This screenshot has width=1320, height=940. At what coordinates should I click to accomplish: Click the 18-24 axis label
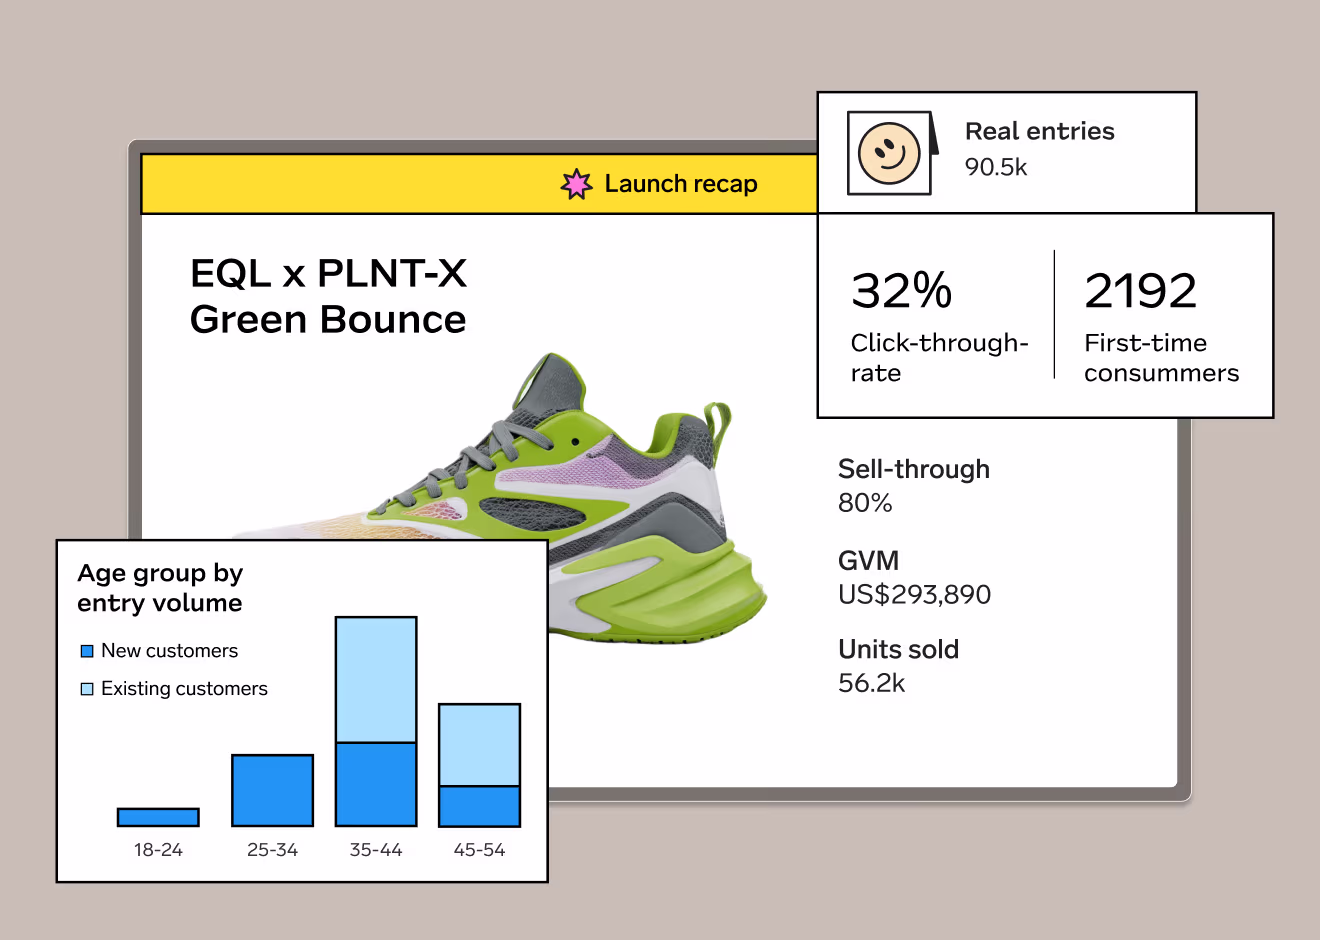[x=158, y=850]
